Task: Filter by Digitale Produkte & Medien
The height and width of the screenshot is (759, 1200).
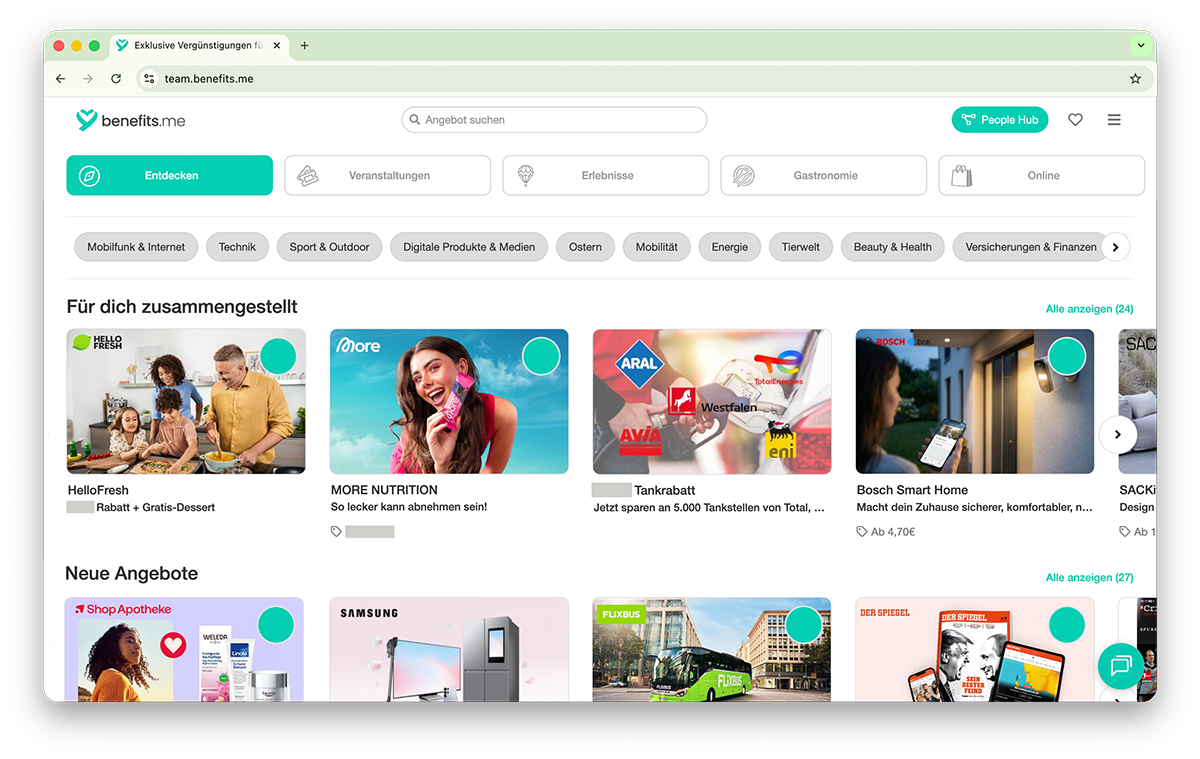Action: pyautogui.click(x=469, y=247)
